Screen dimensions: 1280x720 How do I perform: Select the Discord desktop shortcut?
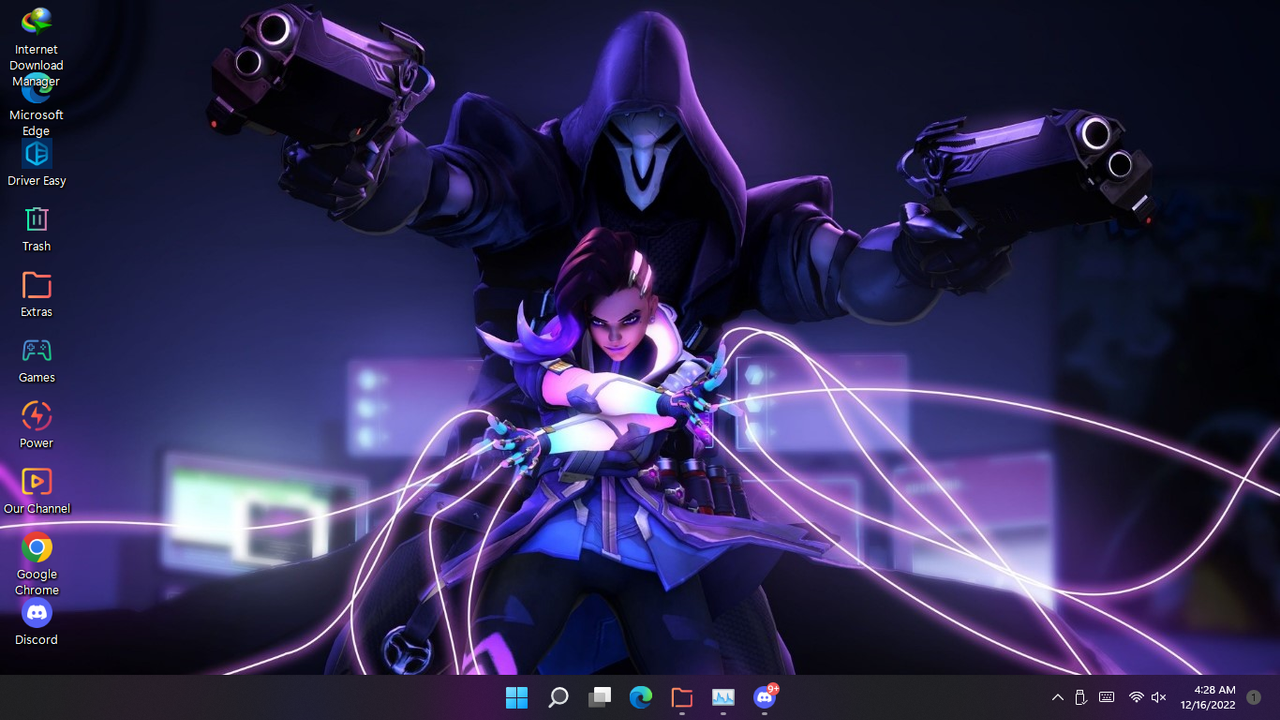click(36, 622)
